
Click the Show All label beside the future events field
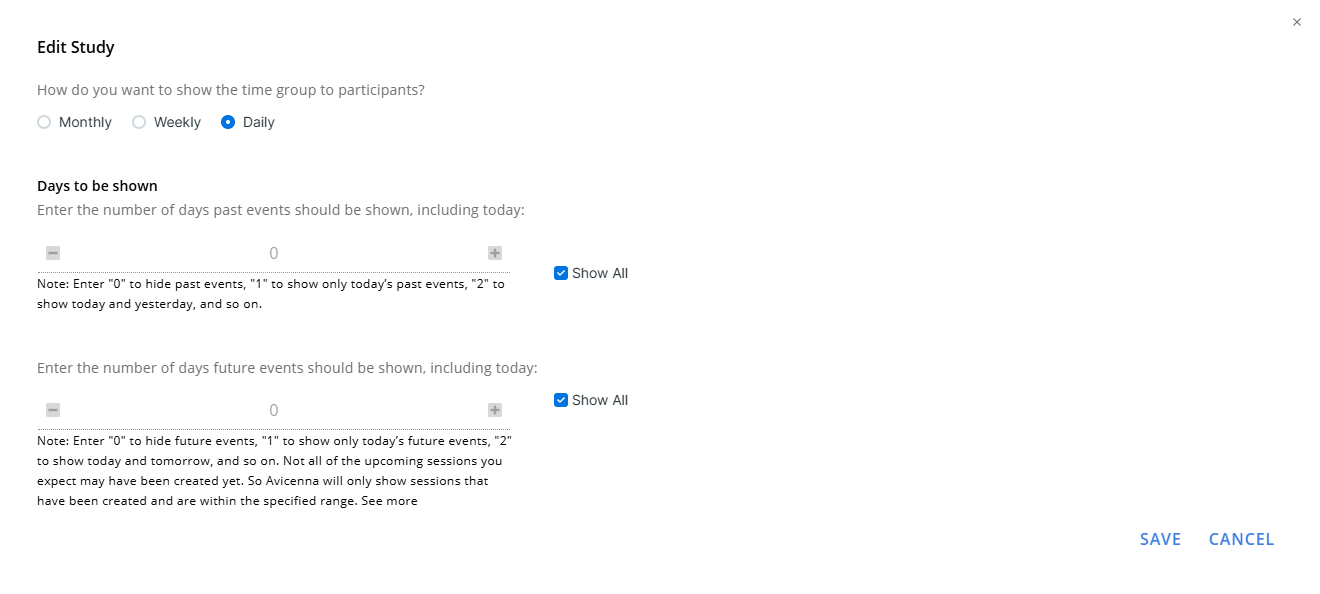tap(600, 400)
